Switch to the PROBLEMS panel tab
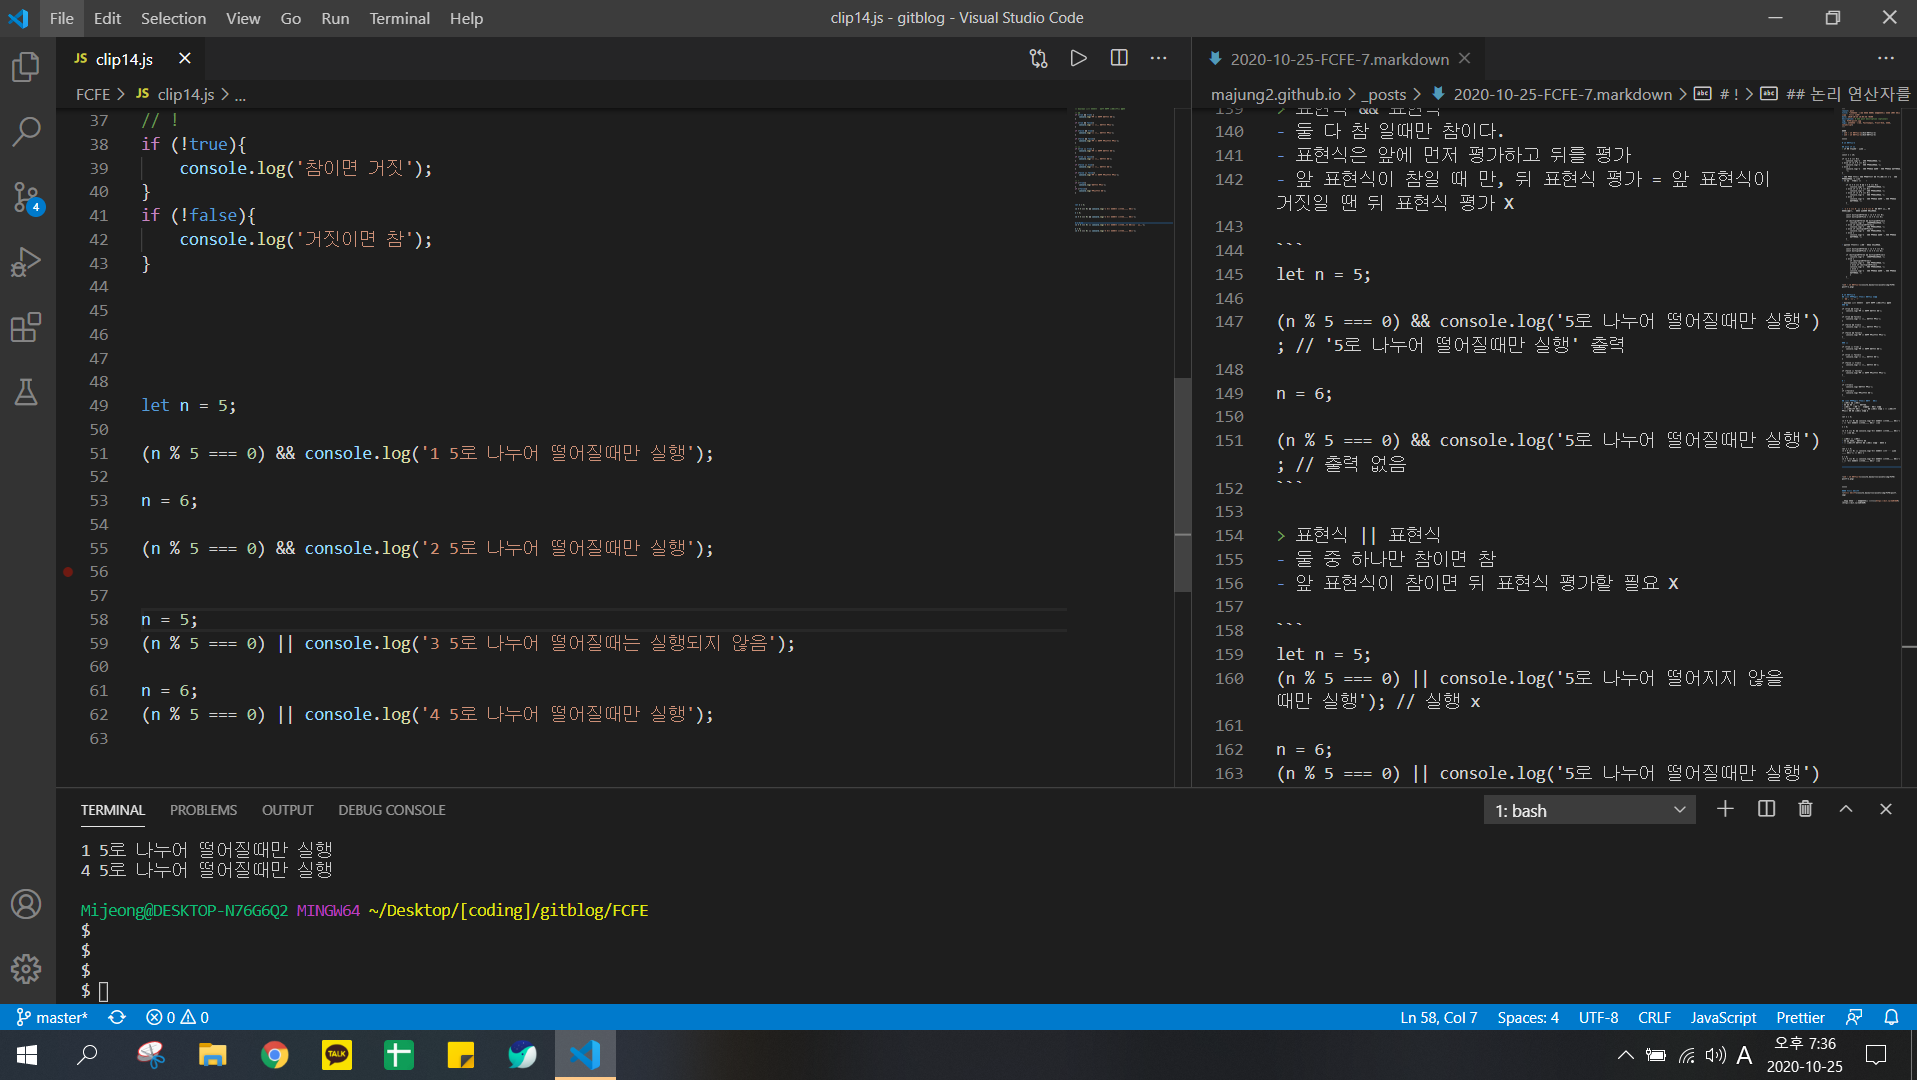Viewport: 1917px width, 1080px height. [x=203, y=810]
